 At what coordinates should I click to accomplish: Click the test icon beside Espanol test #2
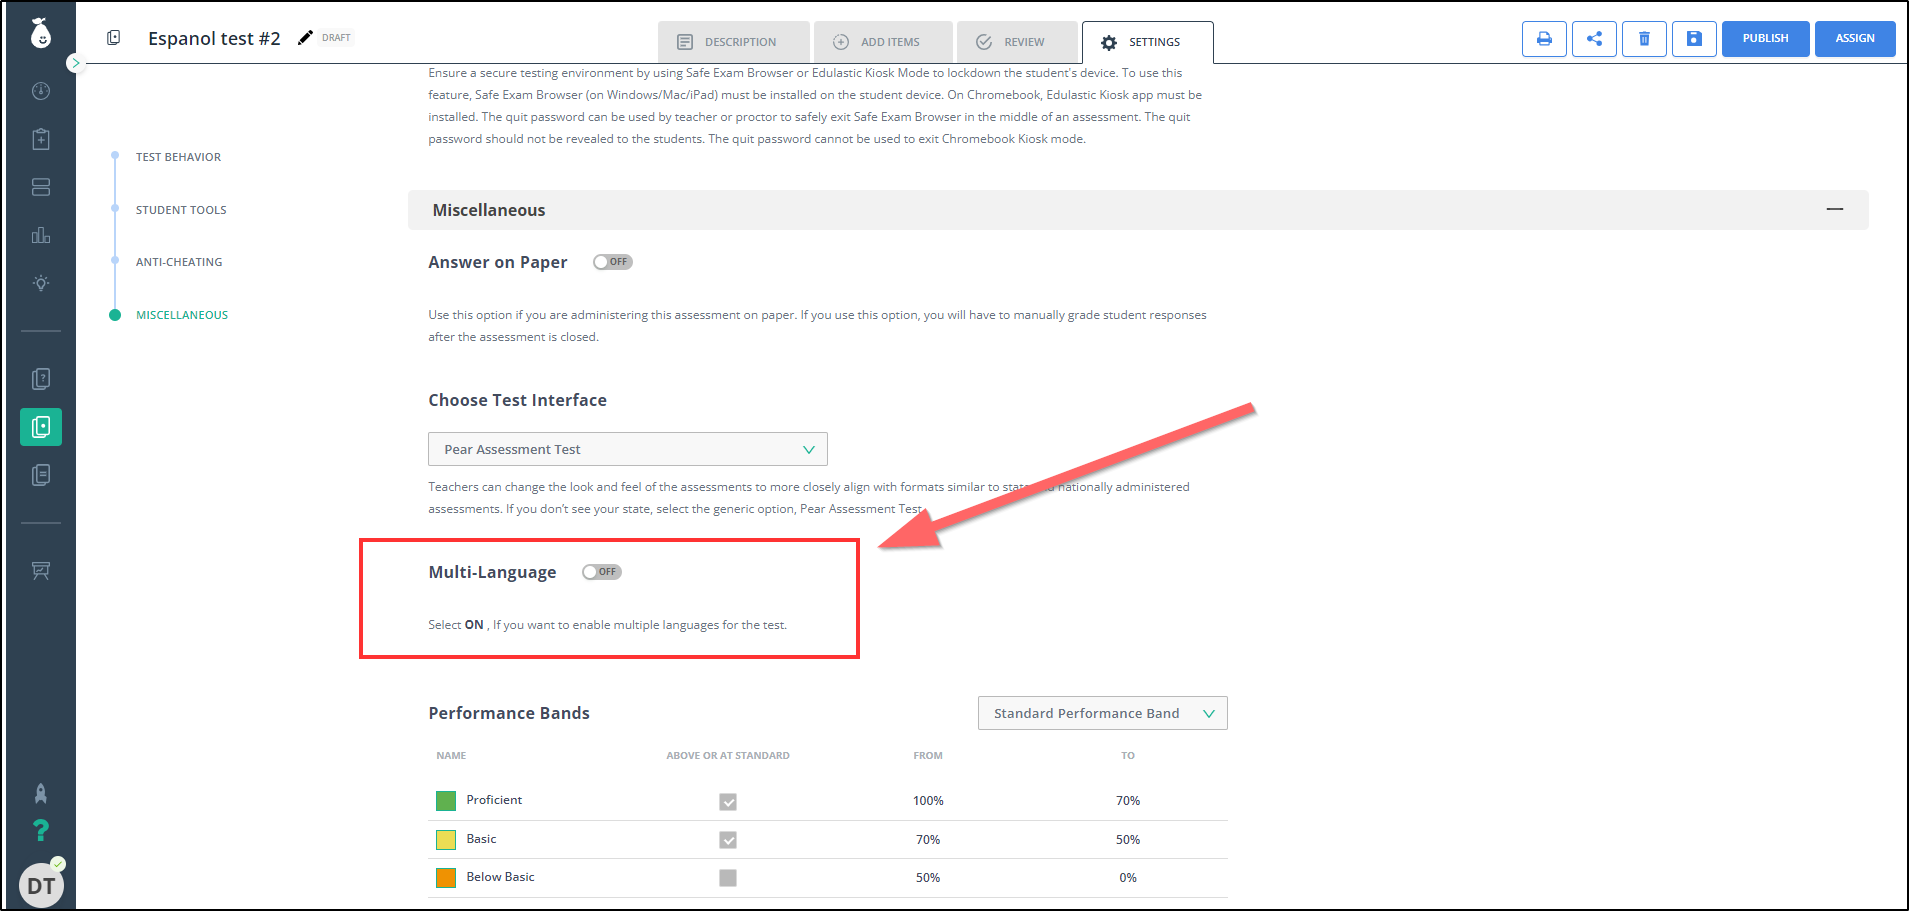(x=114, y=38)
